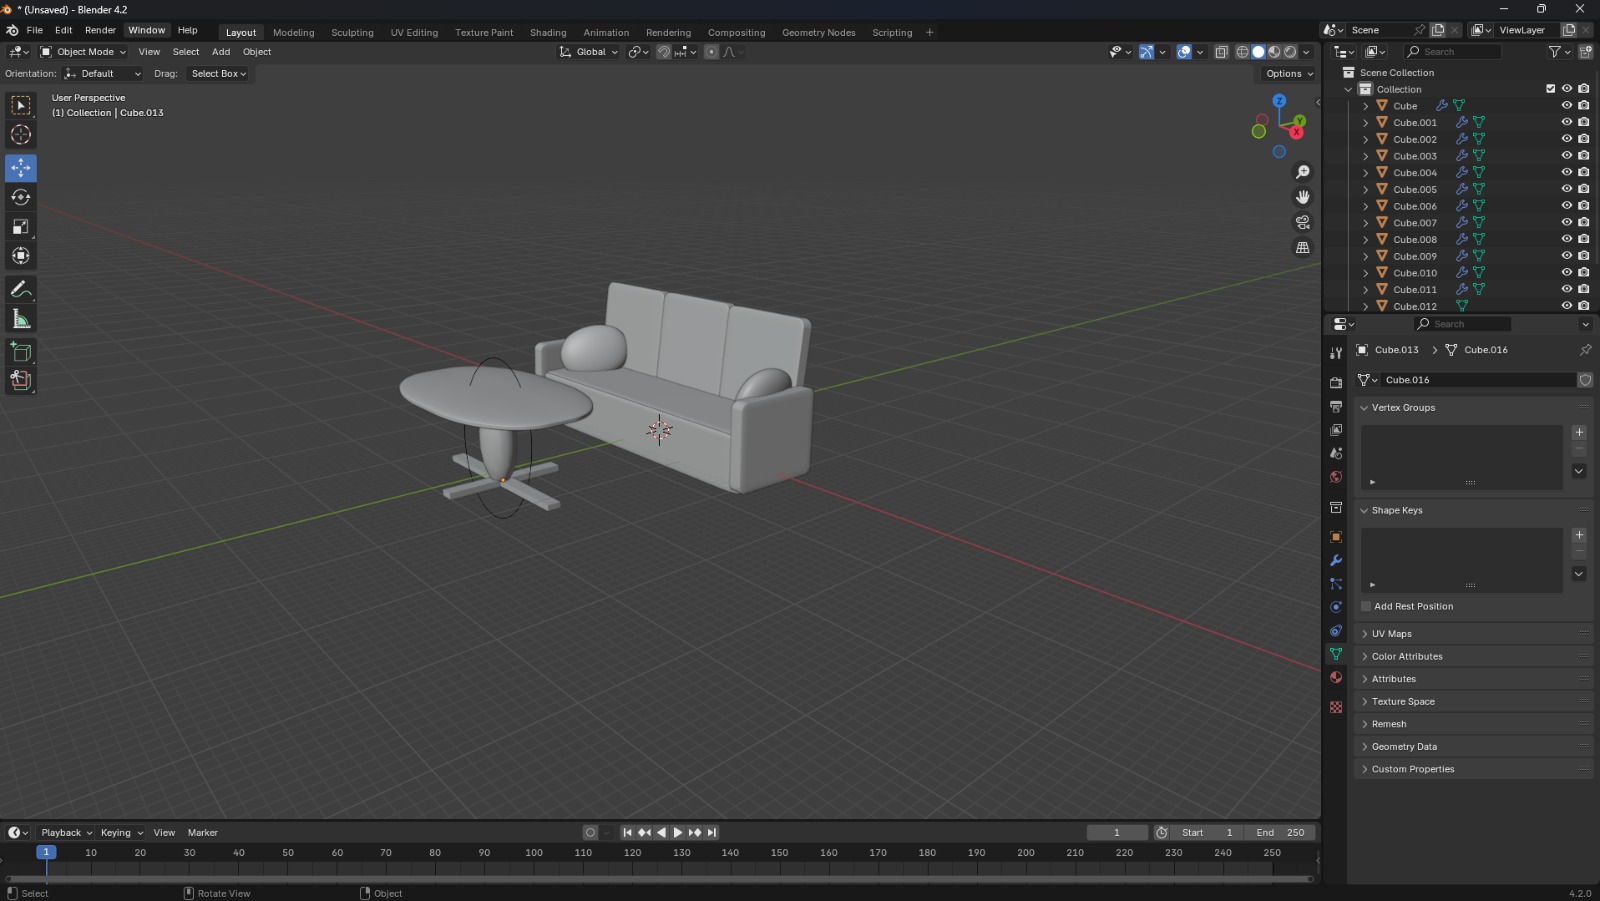
Task: Select the Measure tool
Action: point(21,319)
